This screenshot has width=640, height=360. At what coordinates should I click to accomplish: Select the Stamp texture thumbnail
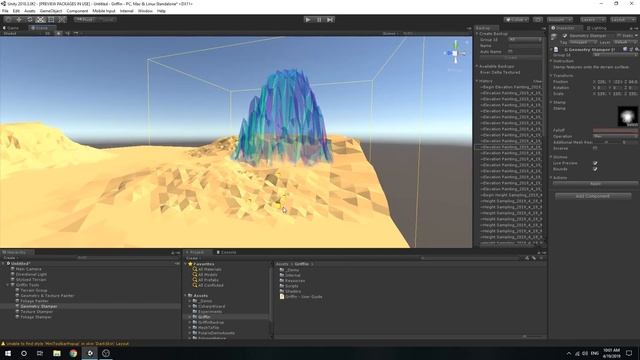pyautogui.click(x=628, y=116)
